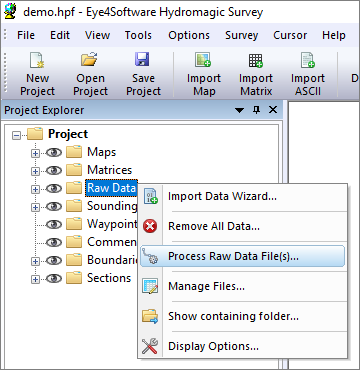Choose Show containing folder entry
The width and height of the screenshot is (360, 370).
tap(242, 316)
